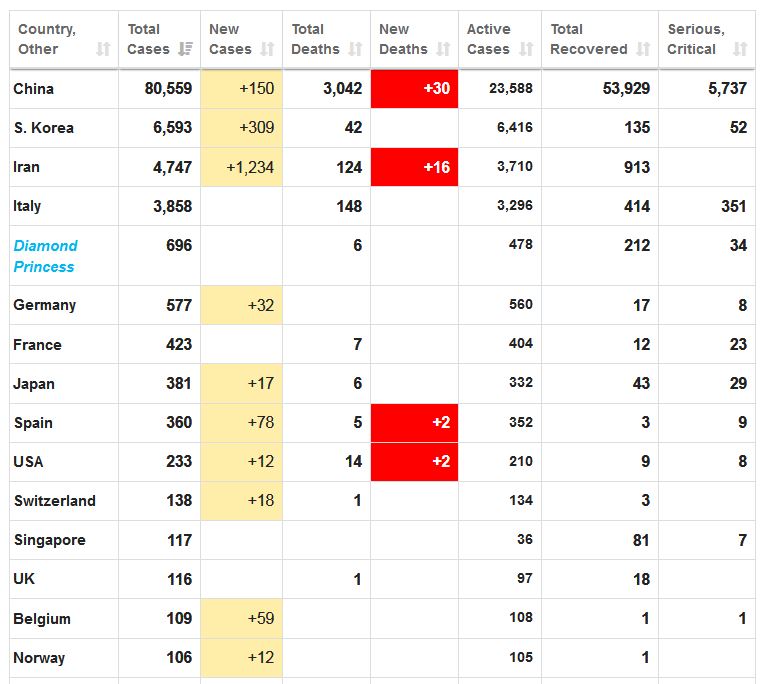Sort table by New Deaths icon

coord(443,49)
